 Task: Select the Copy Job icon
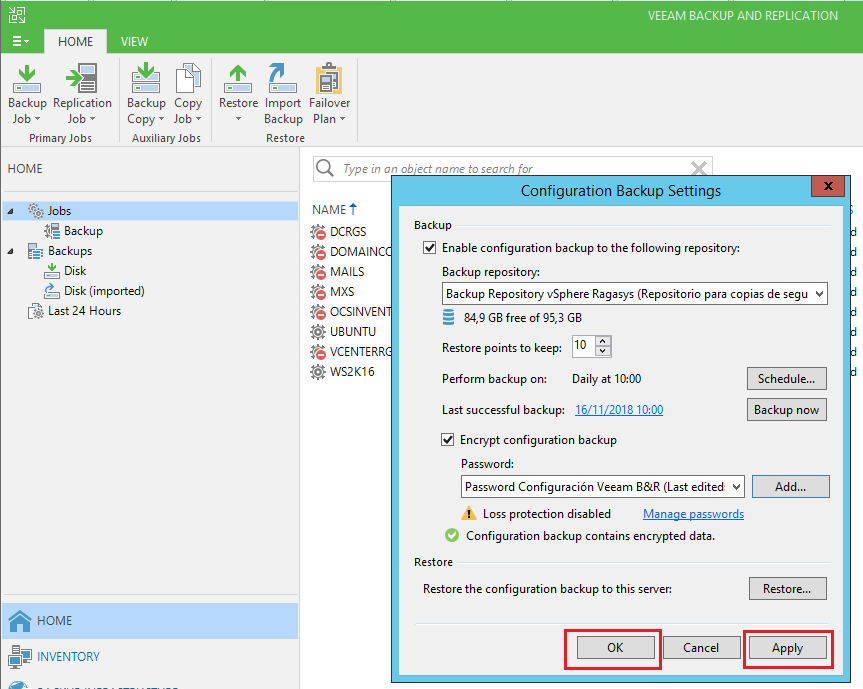188,90
